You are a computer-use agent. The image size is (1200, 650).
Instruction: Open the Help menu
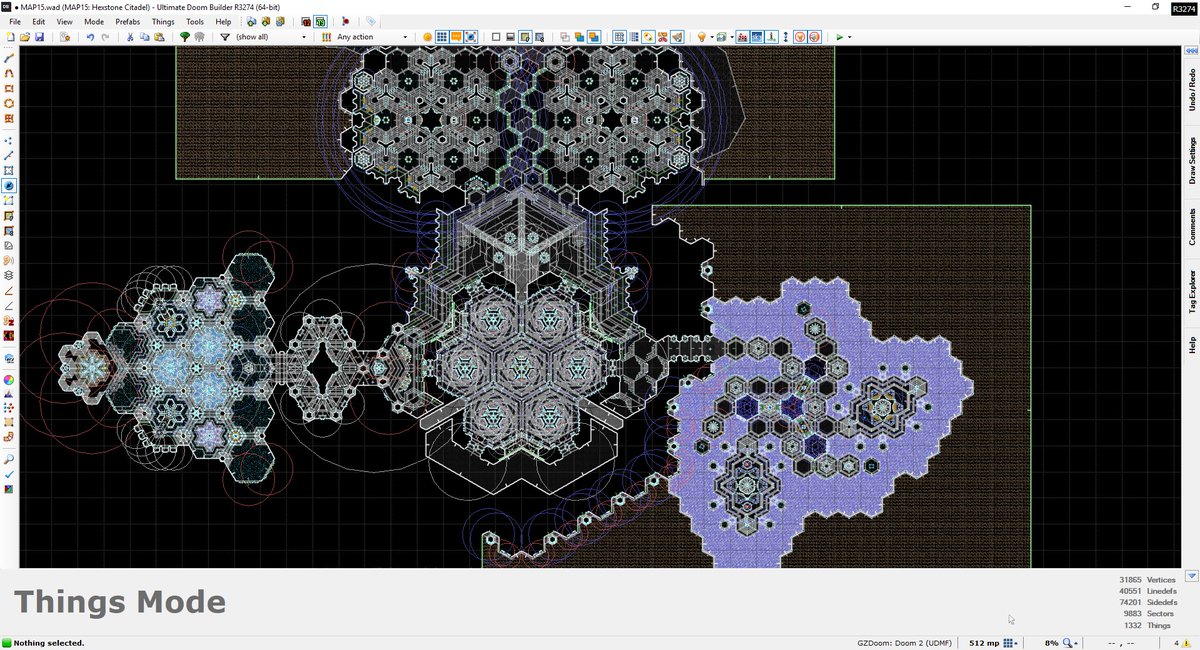(223, 21)
